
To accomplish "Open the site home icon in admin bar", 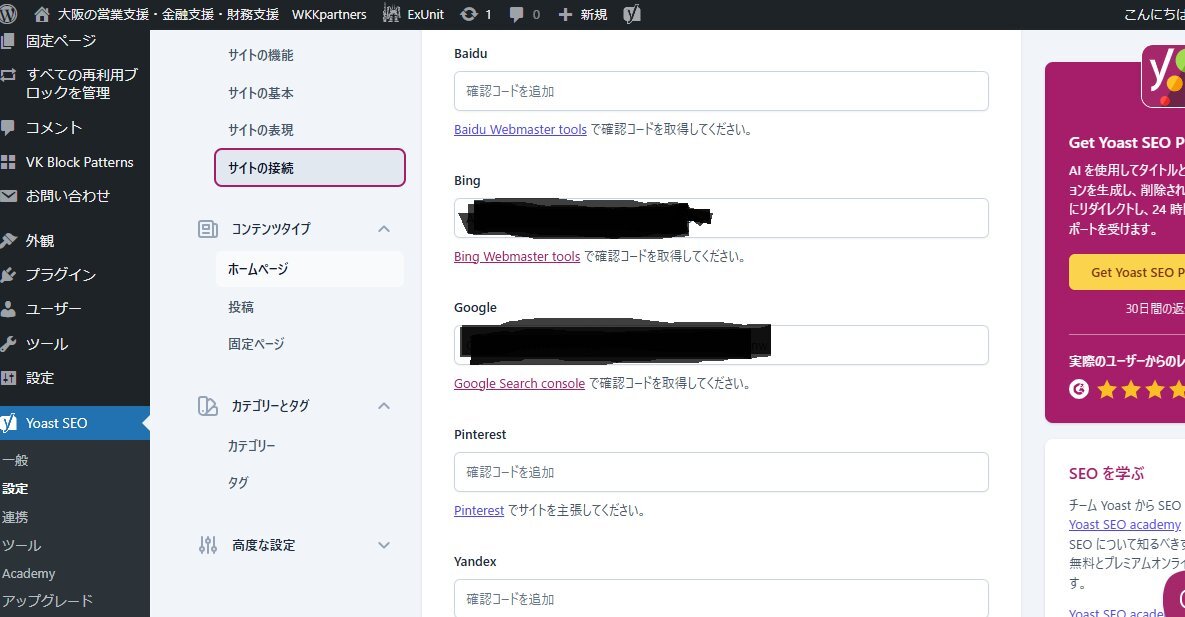I will [x=42, y=14].
